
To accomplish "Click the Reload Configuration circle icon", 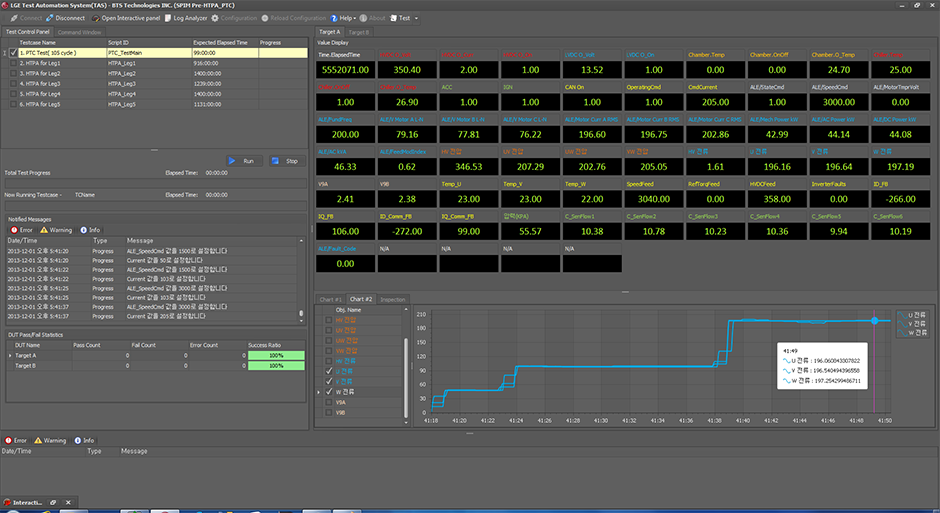I will coord(264,18).
